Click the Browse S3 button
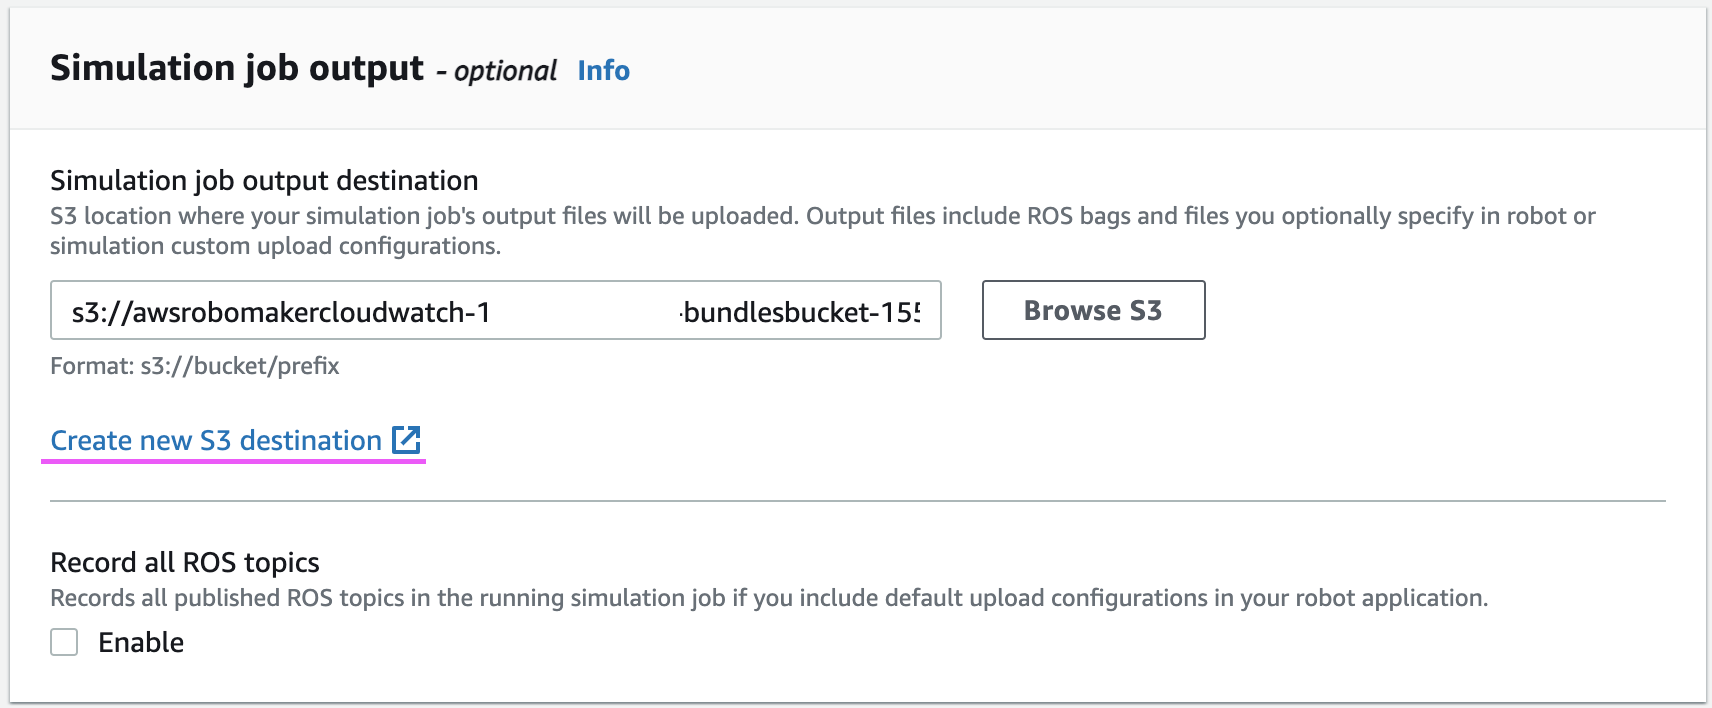 click(1092, 310)
